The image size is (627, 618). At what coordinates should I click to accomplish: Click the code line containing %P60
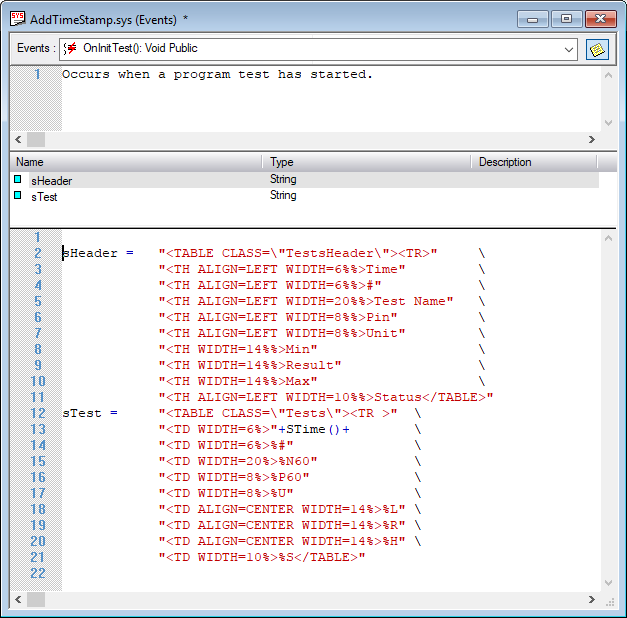[x=234, y=477]
